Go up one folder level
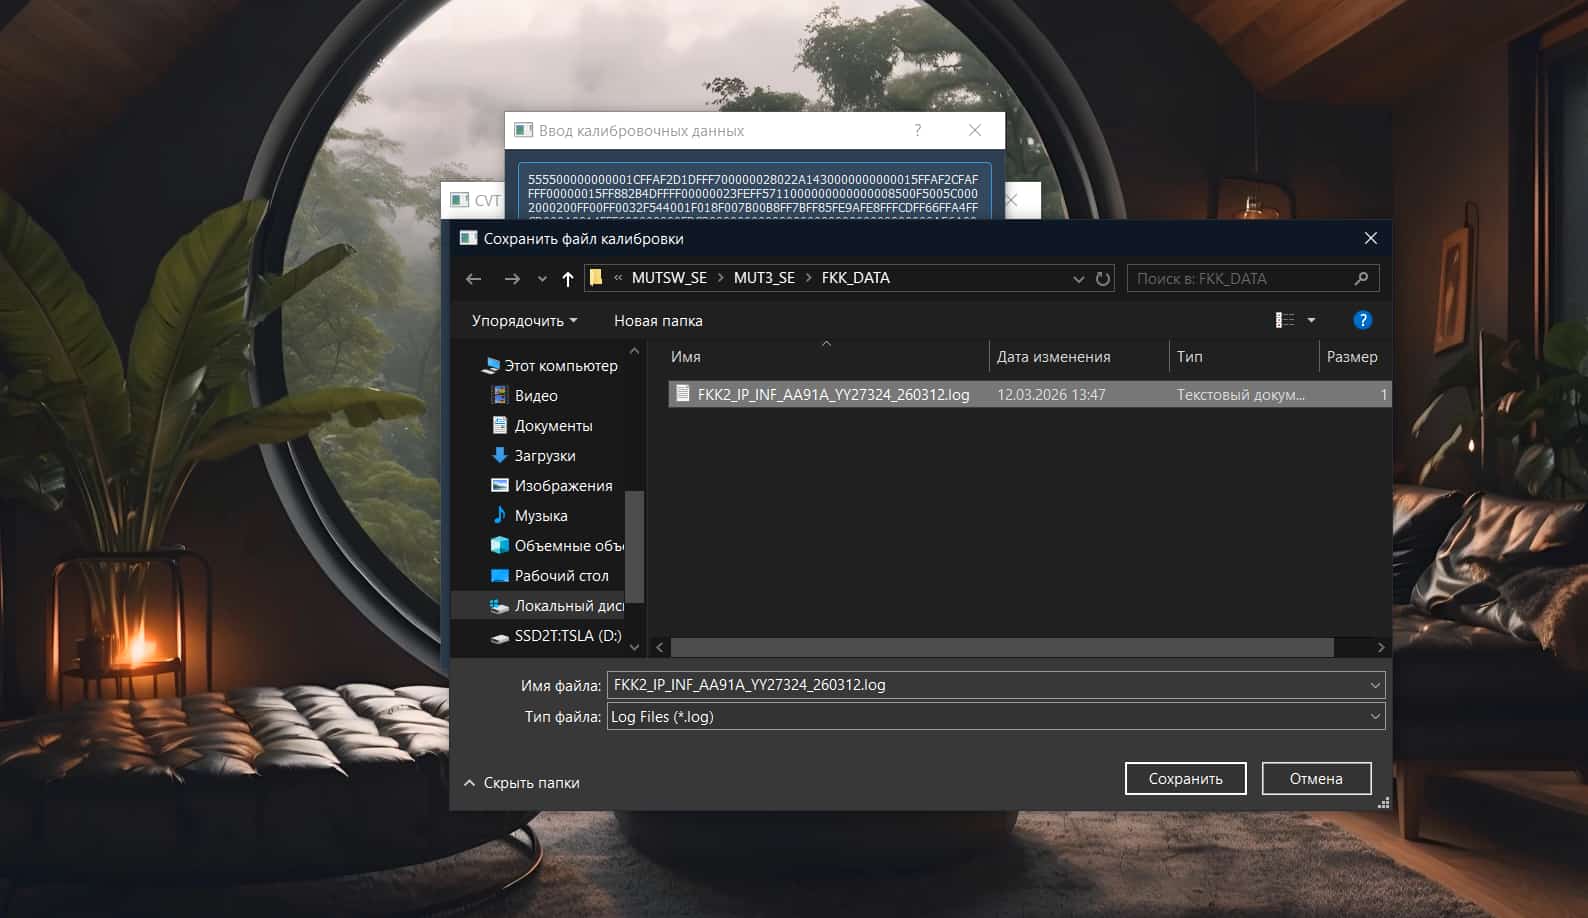1588x918 pixels. pyautogui.click(x=568, y=279)
